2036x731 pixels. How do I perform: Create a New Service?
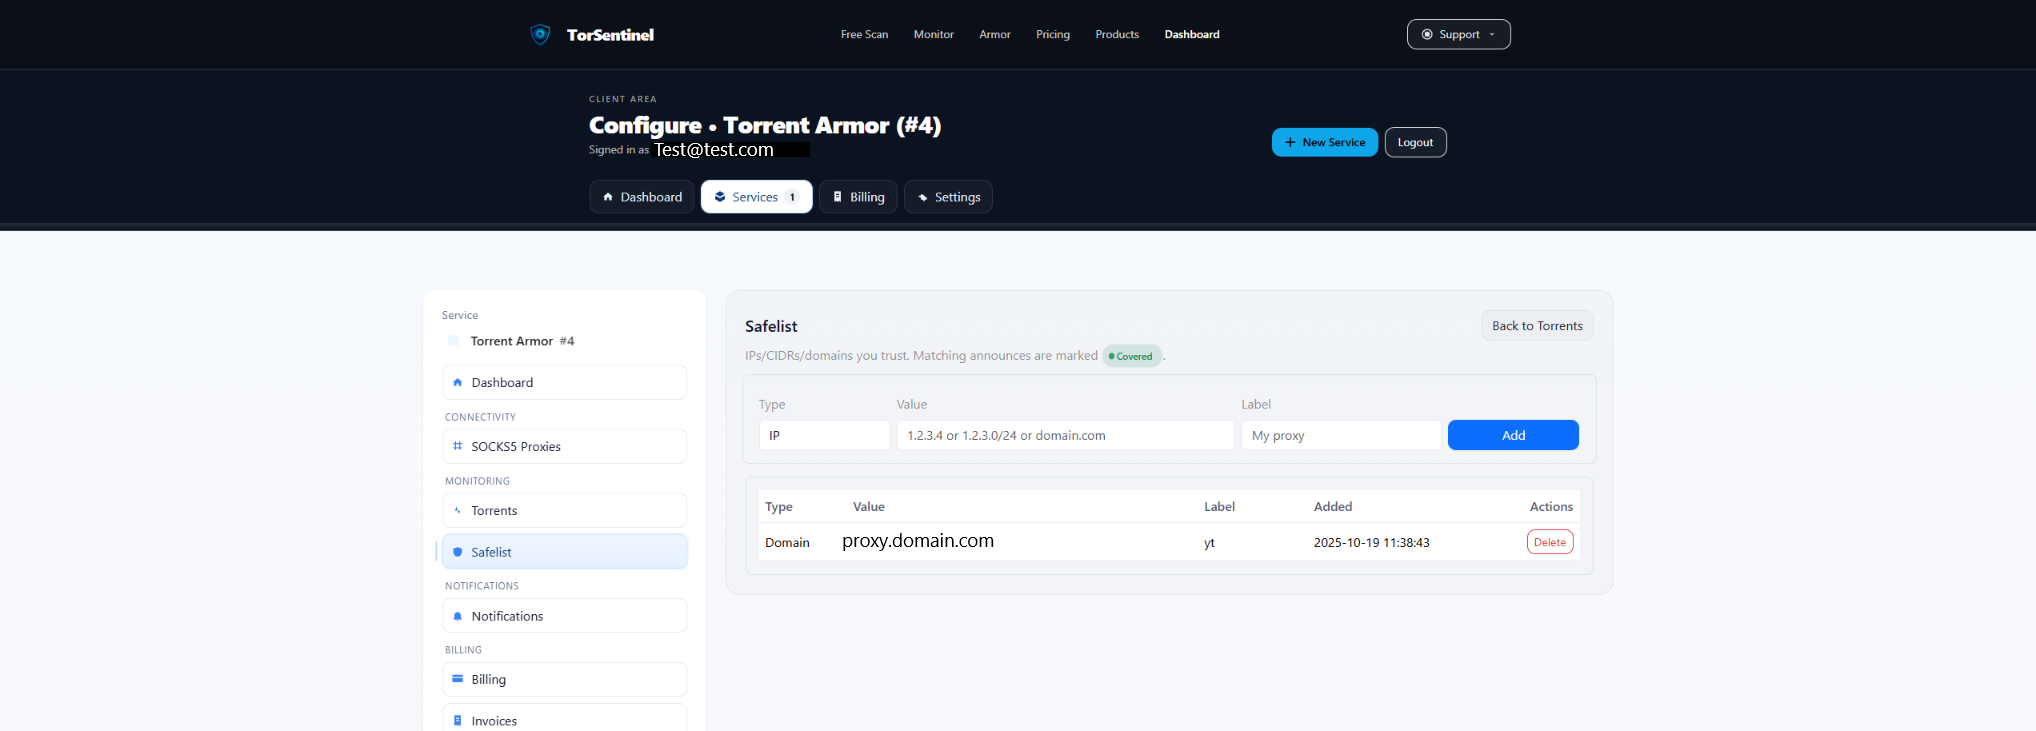click(x=1324, y=142)
